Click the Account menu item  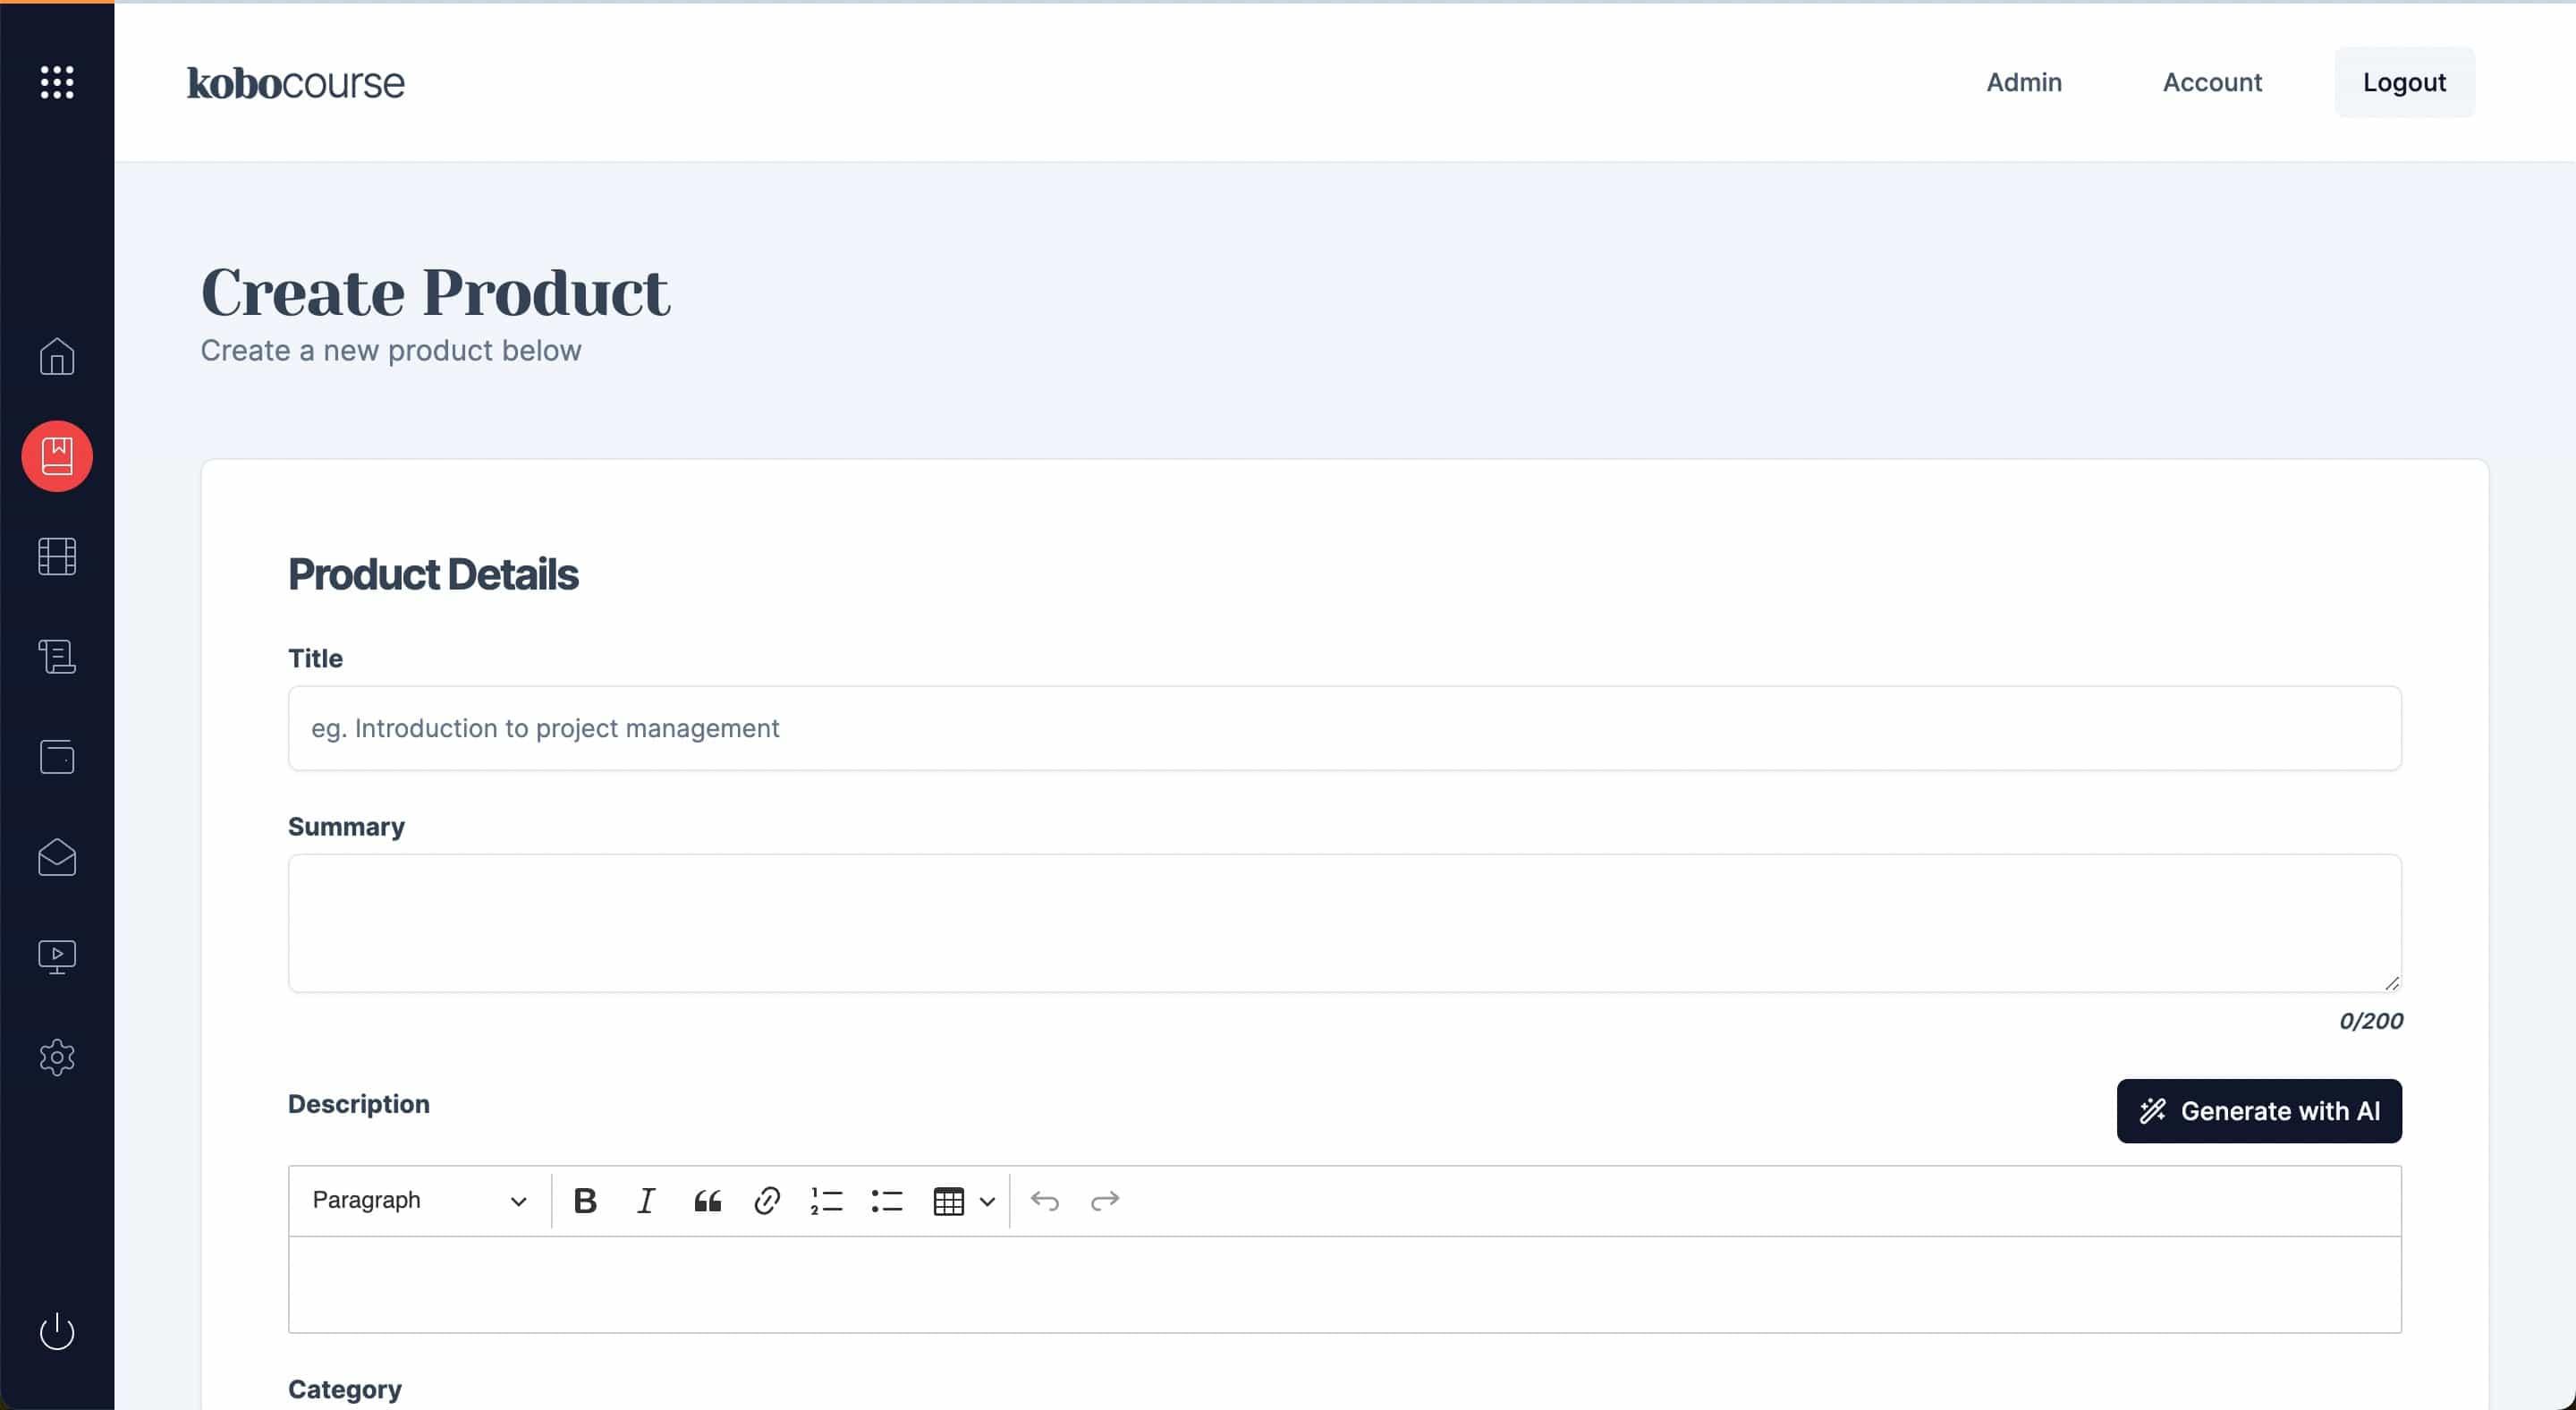tap(2211, 81)
